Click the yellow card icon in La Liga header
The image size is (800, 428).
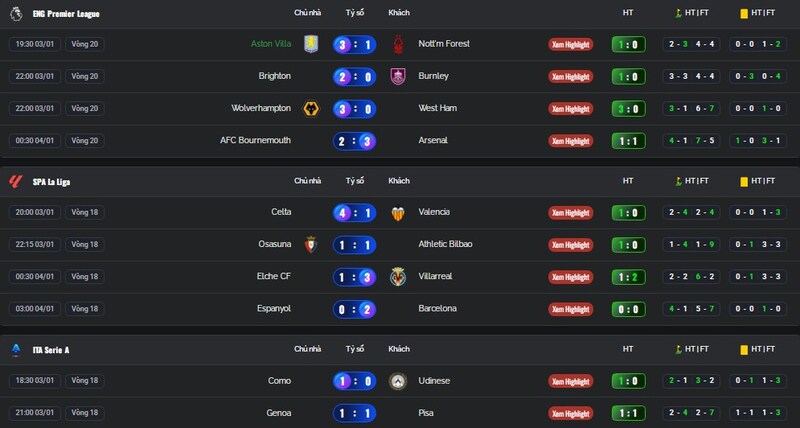tap(744, 181)
